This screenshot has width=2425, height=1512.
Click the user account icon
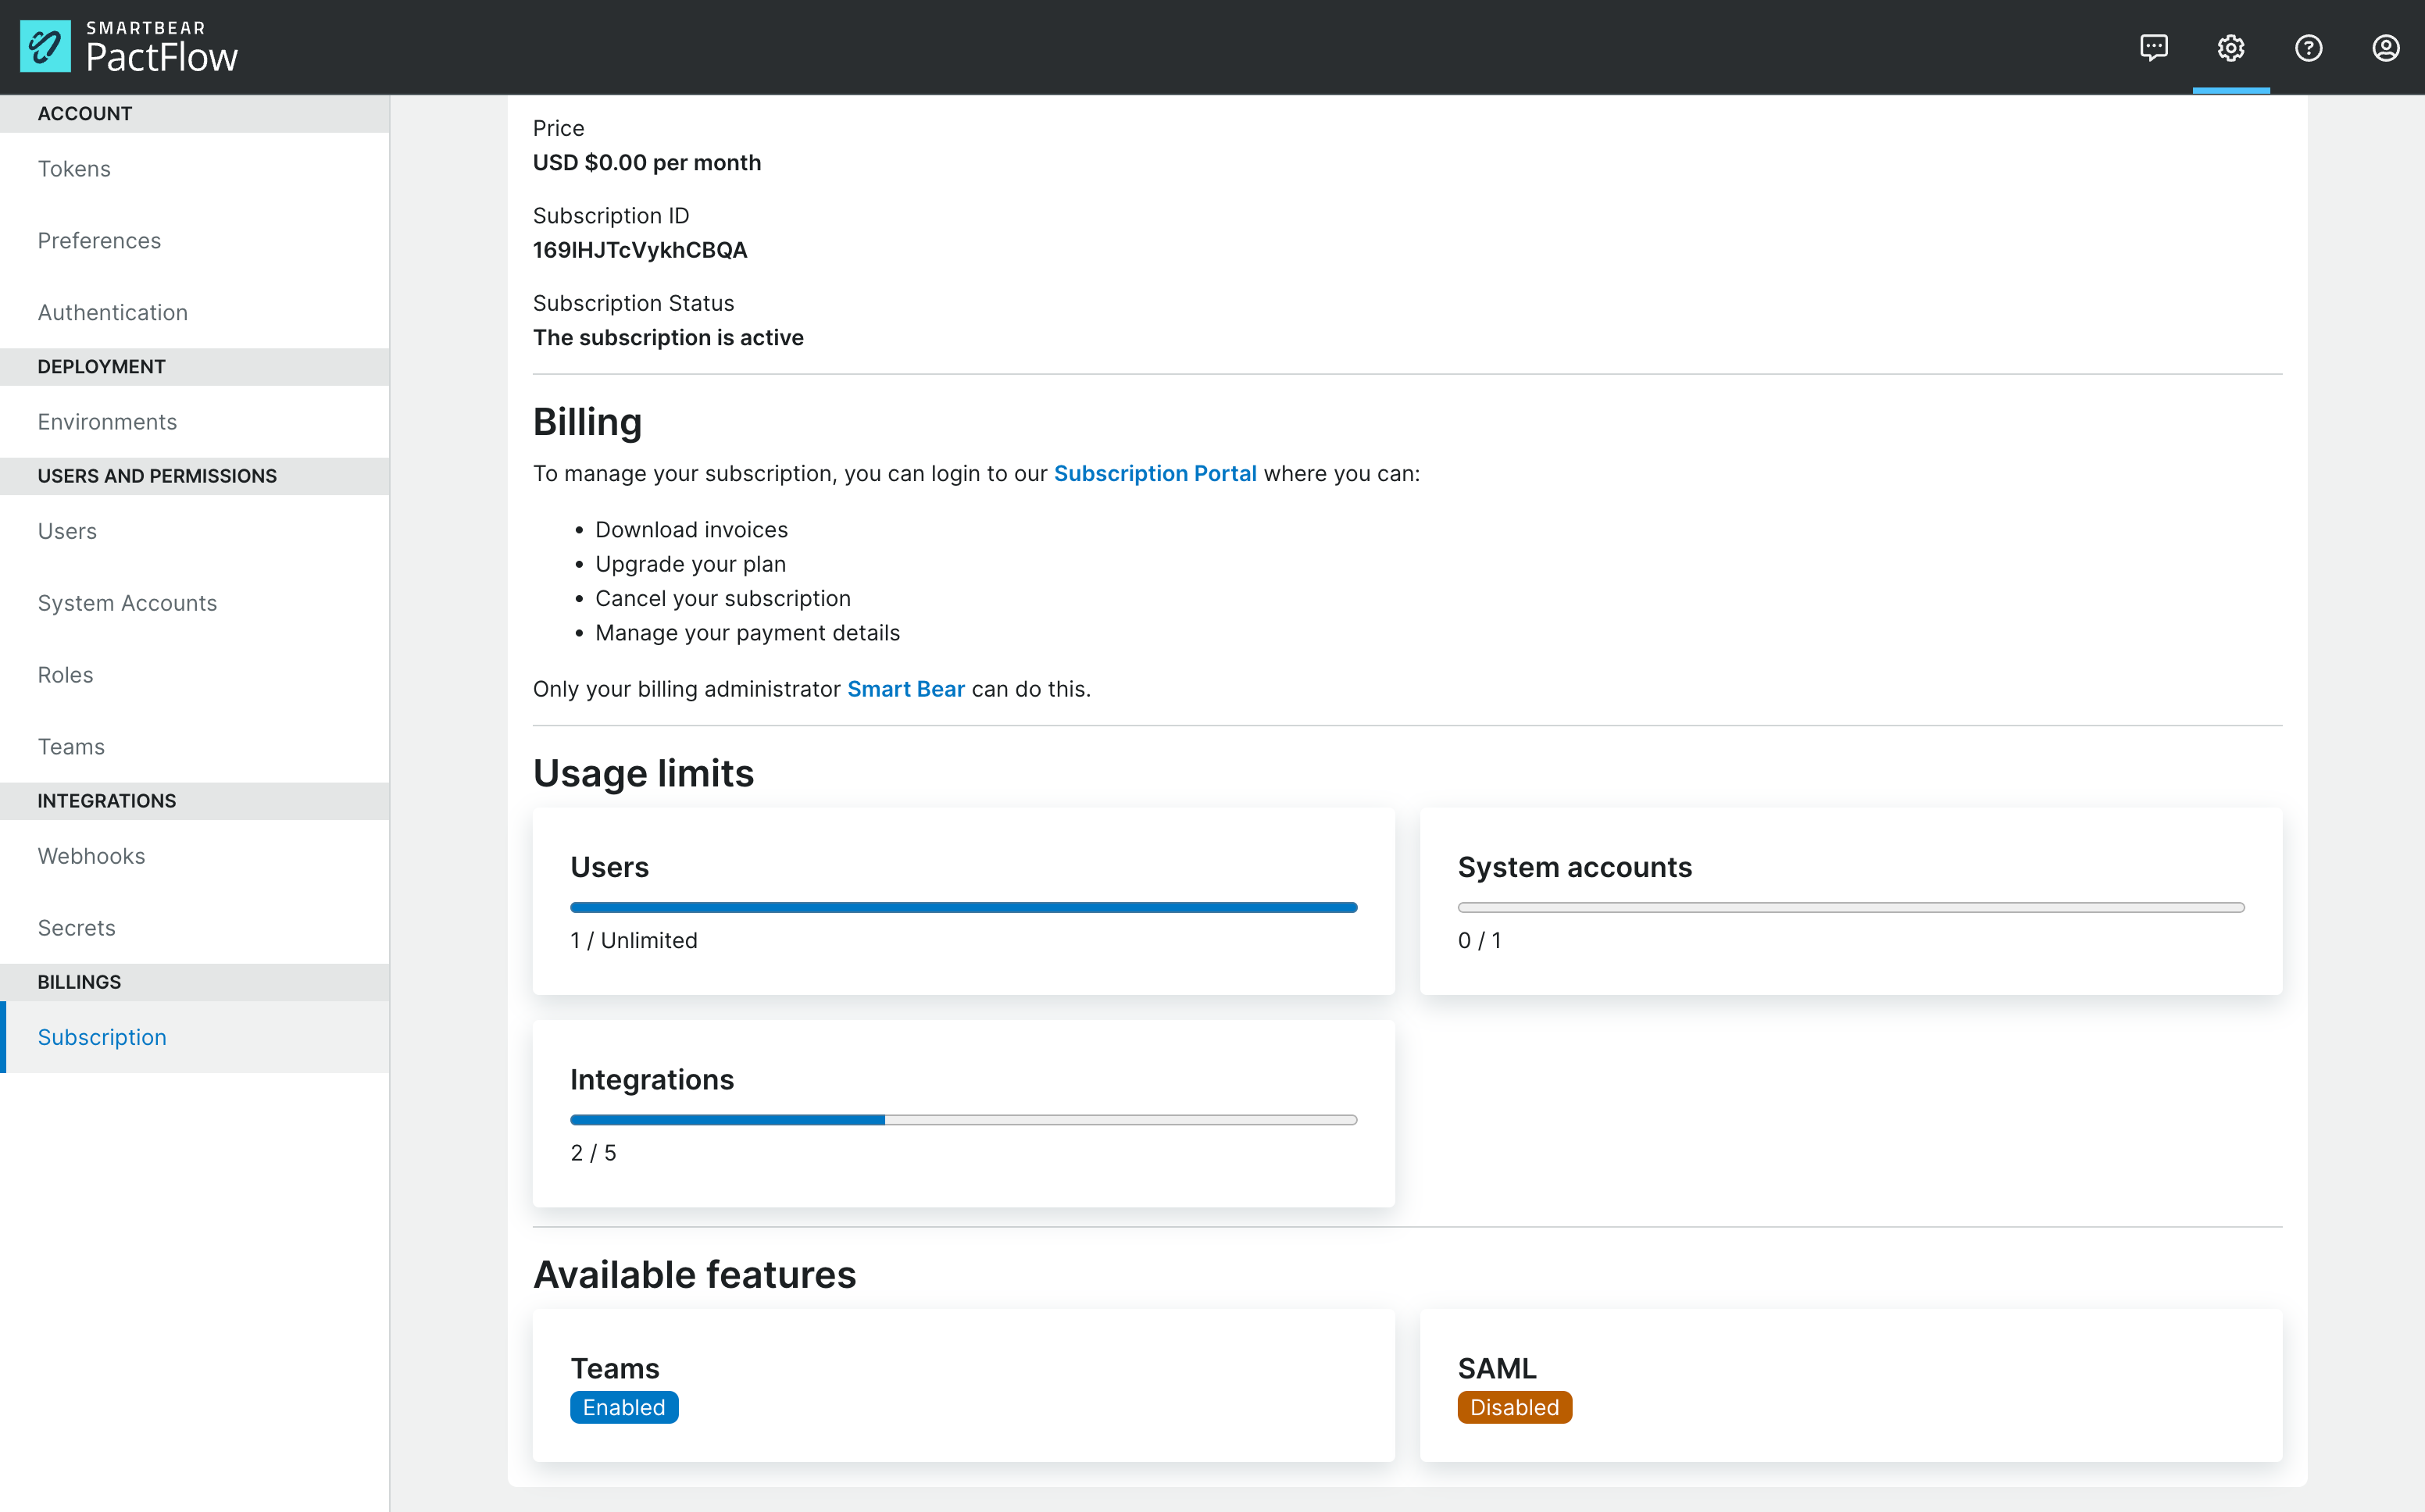click(2385, 47)
